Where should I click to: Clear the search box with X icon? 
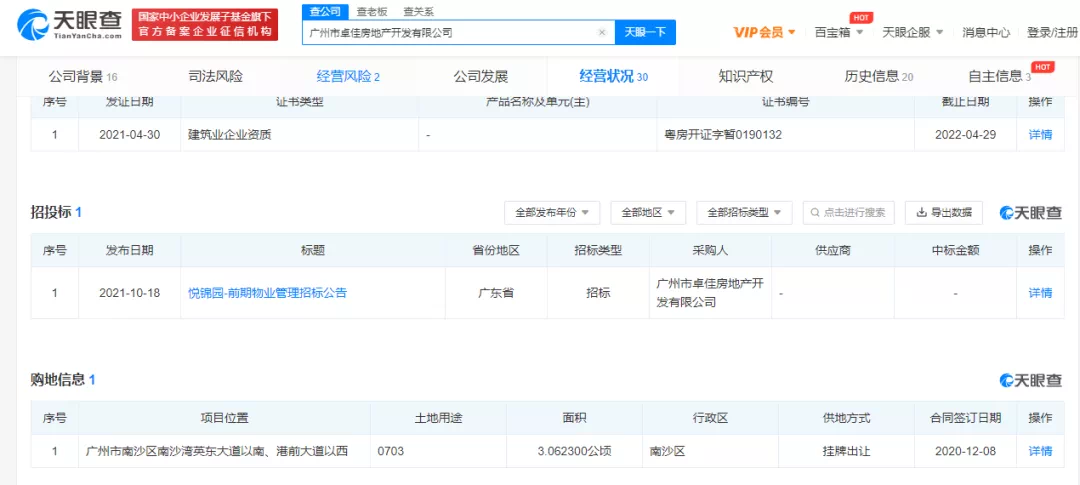(x=601, y=32)
